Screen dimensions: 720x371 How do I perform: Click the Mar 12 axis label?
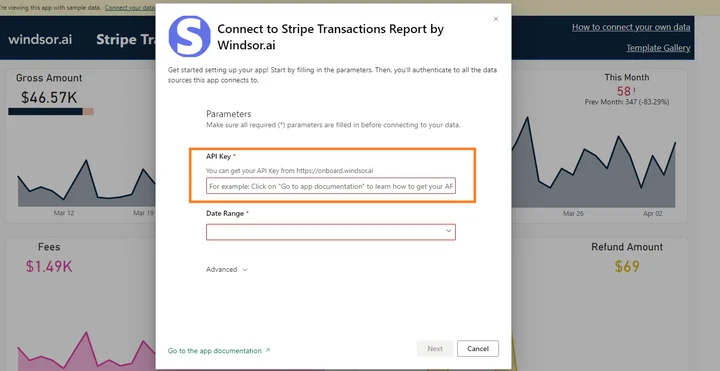click(x=64, y=214)
